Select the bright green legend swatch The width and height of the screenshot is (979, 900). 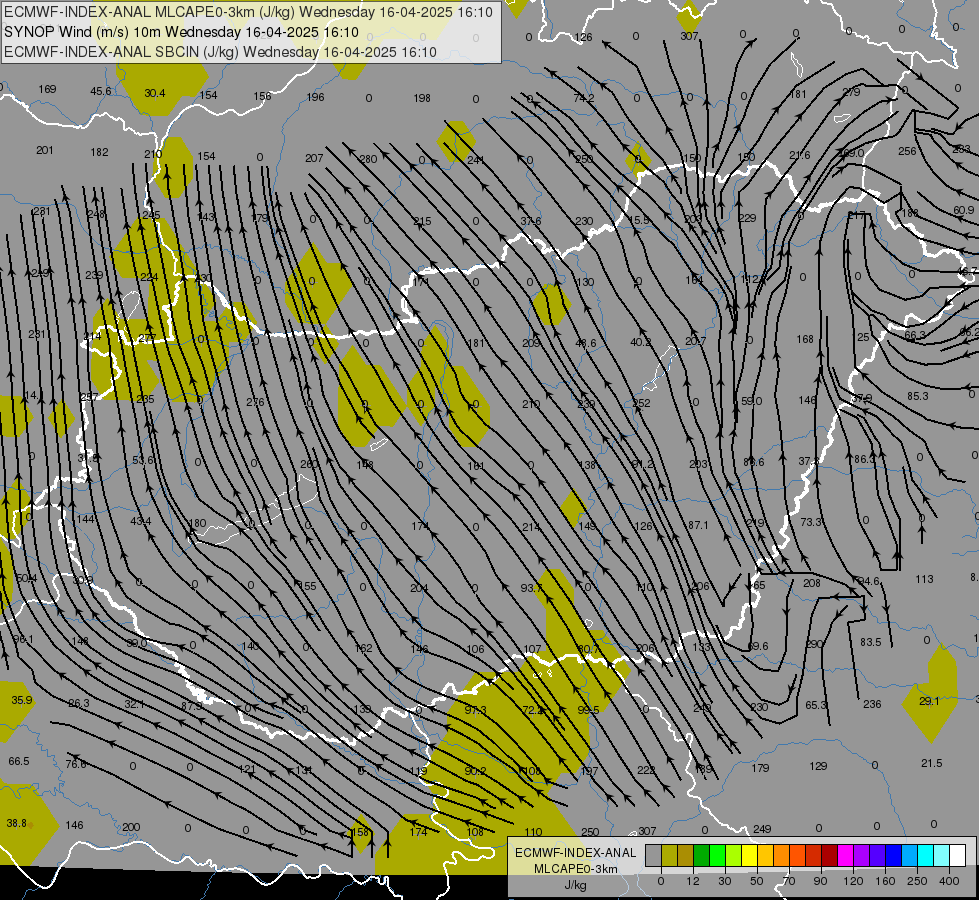click(x=718, y=855)
